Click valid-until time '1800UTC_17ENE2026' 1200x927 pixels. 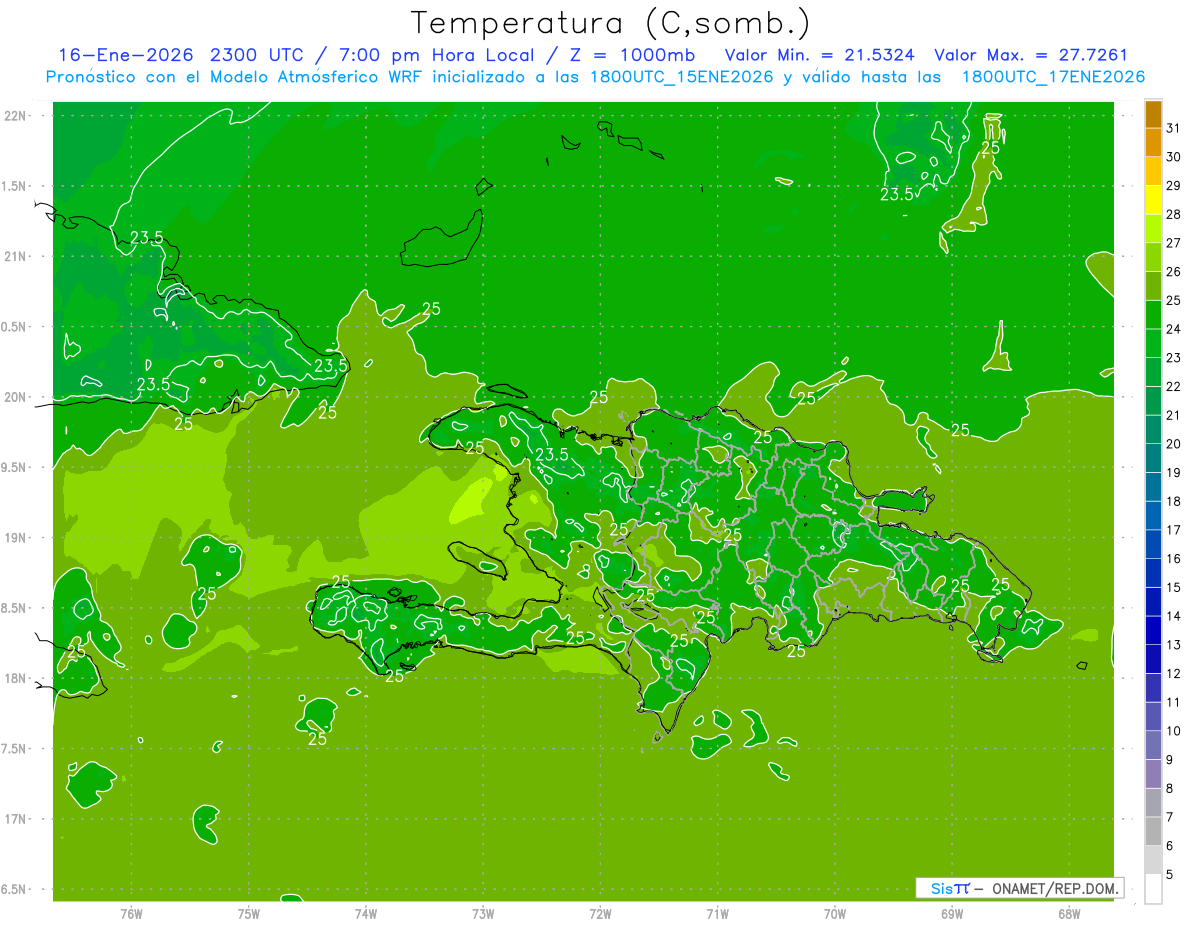coord(1053,77)
